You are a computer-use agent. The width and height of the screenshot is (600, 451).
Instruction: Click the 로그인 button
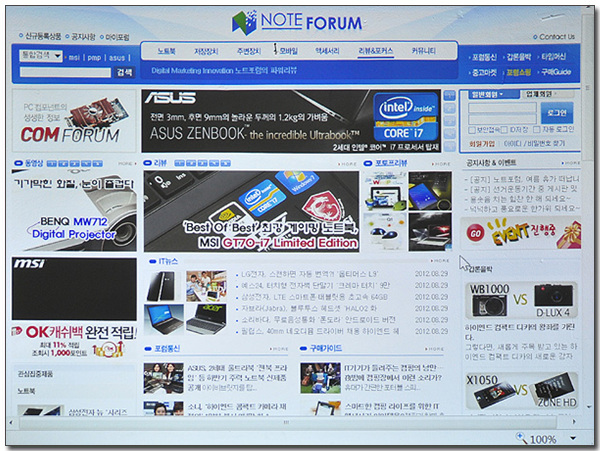(557, 113)
